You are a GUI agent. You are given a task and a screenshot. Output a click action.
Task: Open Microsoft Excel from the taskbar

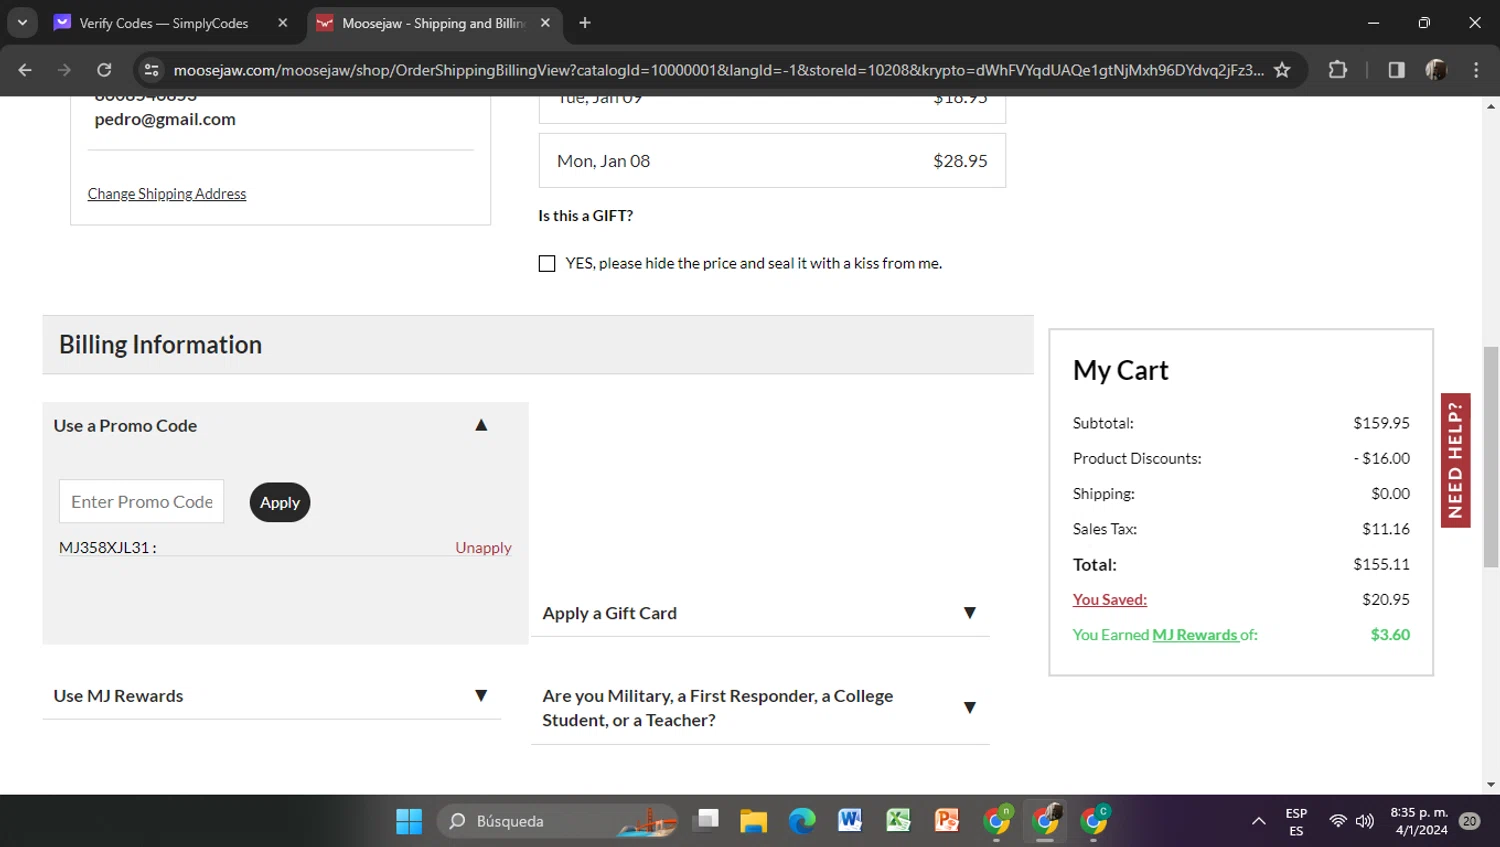tap(898, 821)
